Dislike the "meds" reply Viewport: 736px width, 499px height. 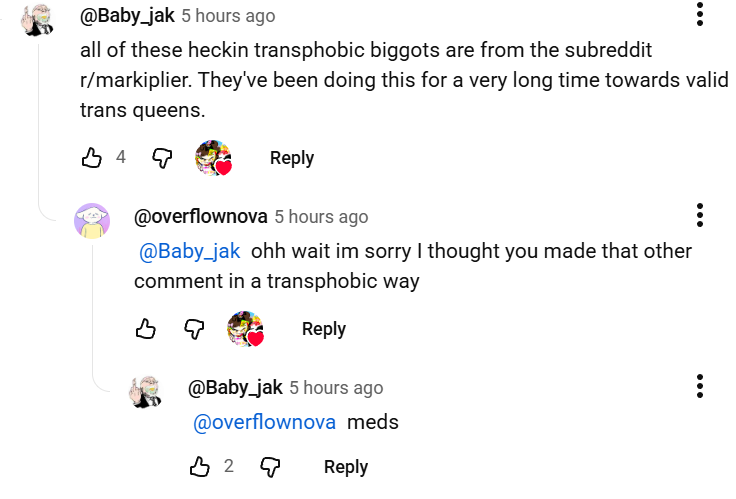[270, 466]
